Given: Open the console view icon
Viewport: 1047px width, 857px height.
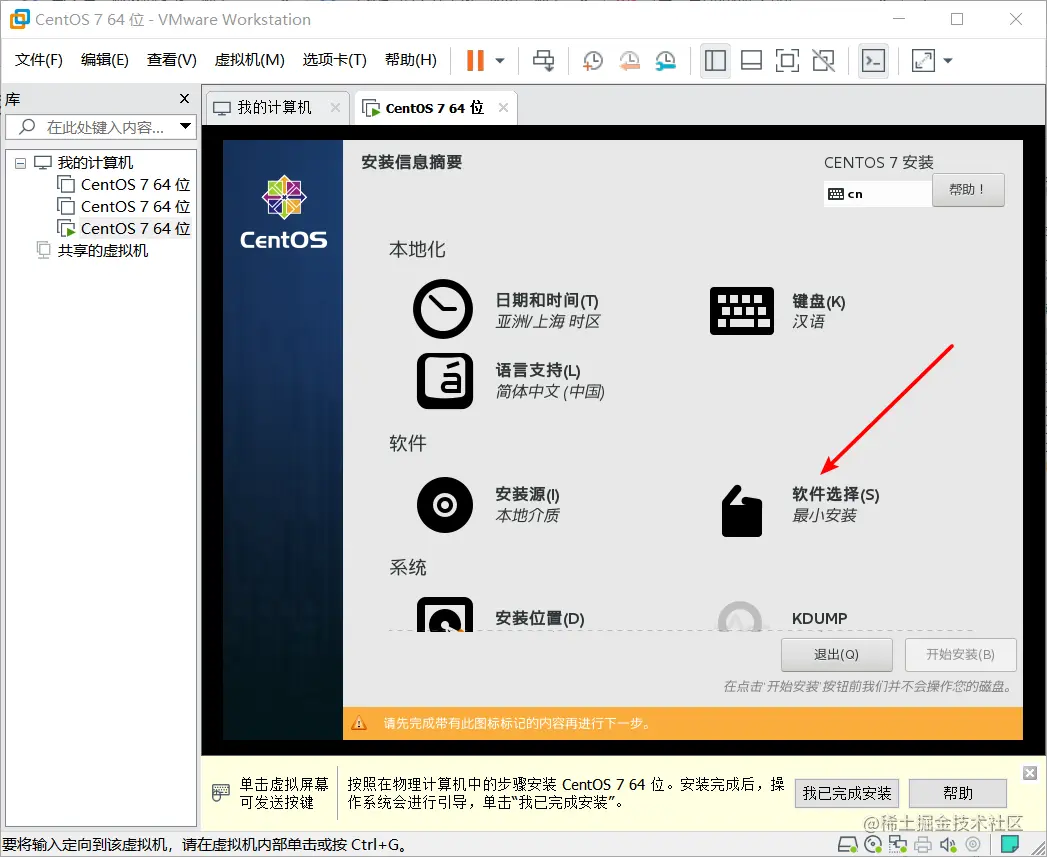Looking at the screenshot, I should pyautogui.click(x=873, y=61).
